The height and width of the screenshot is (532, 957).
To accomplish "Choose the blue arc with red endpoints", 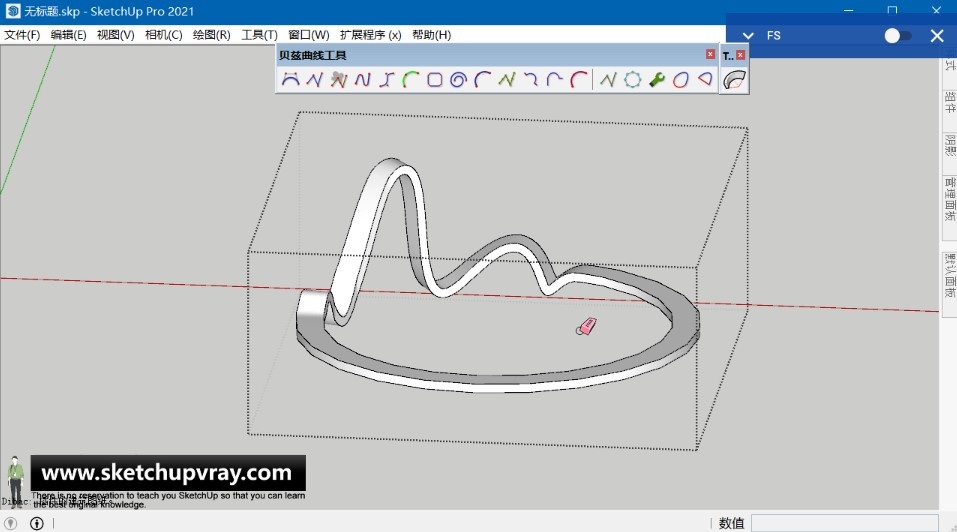I will (483, 80).
